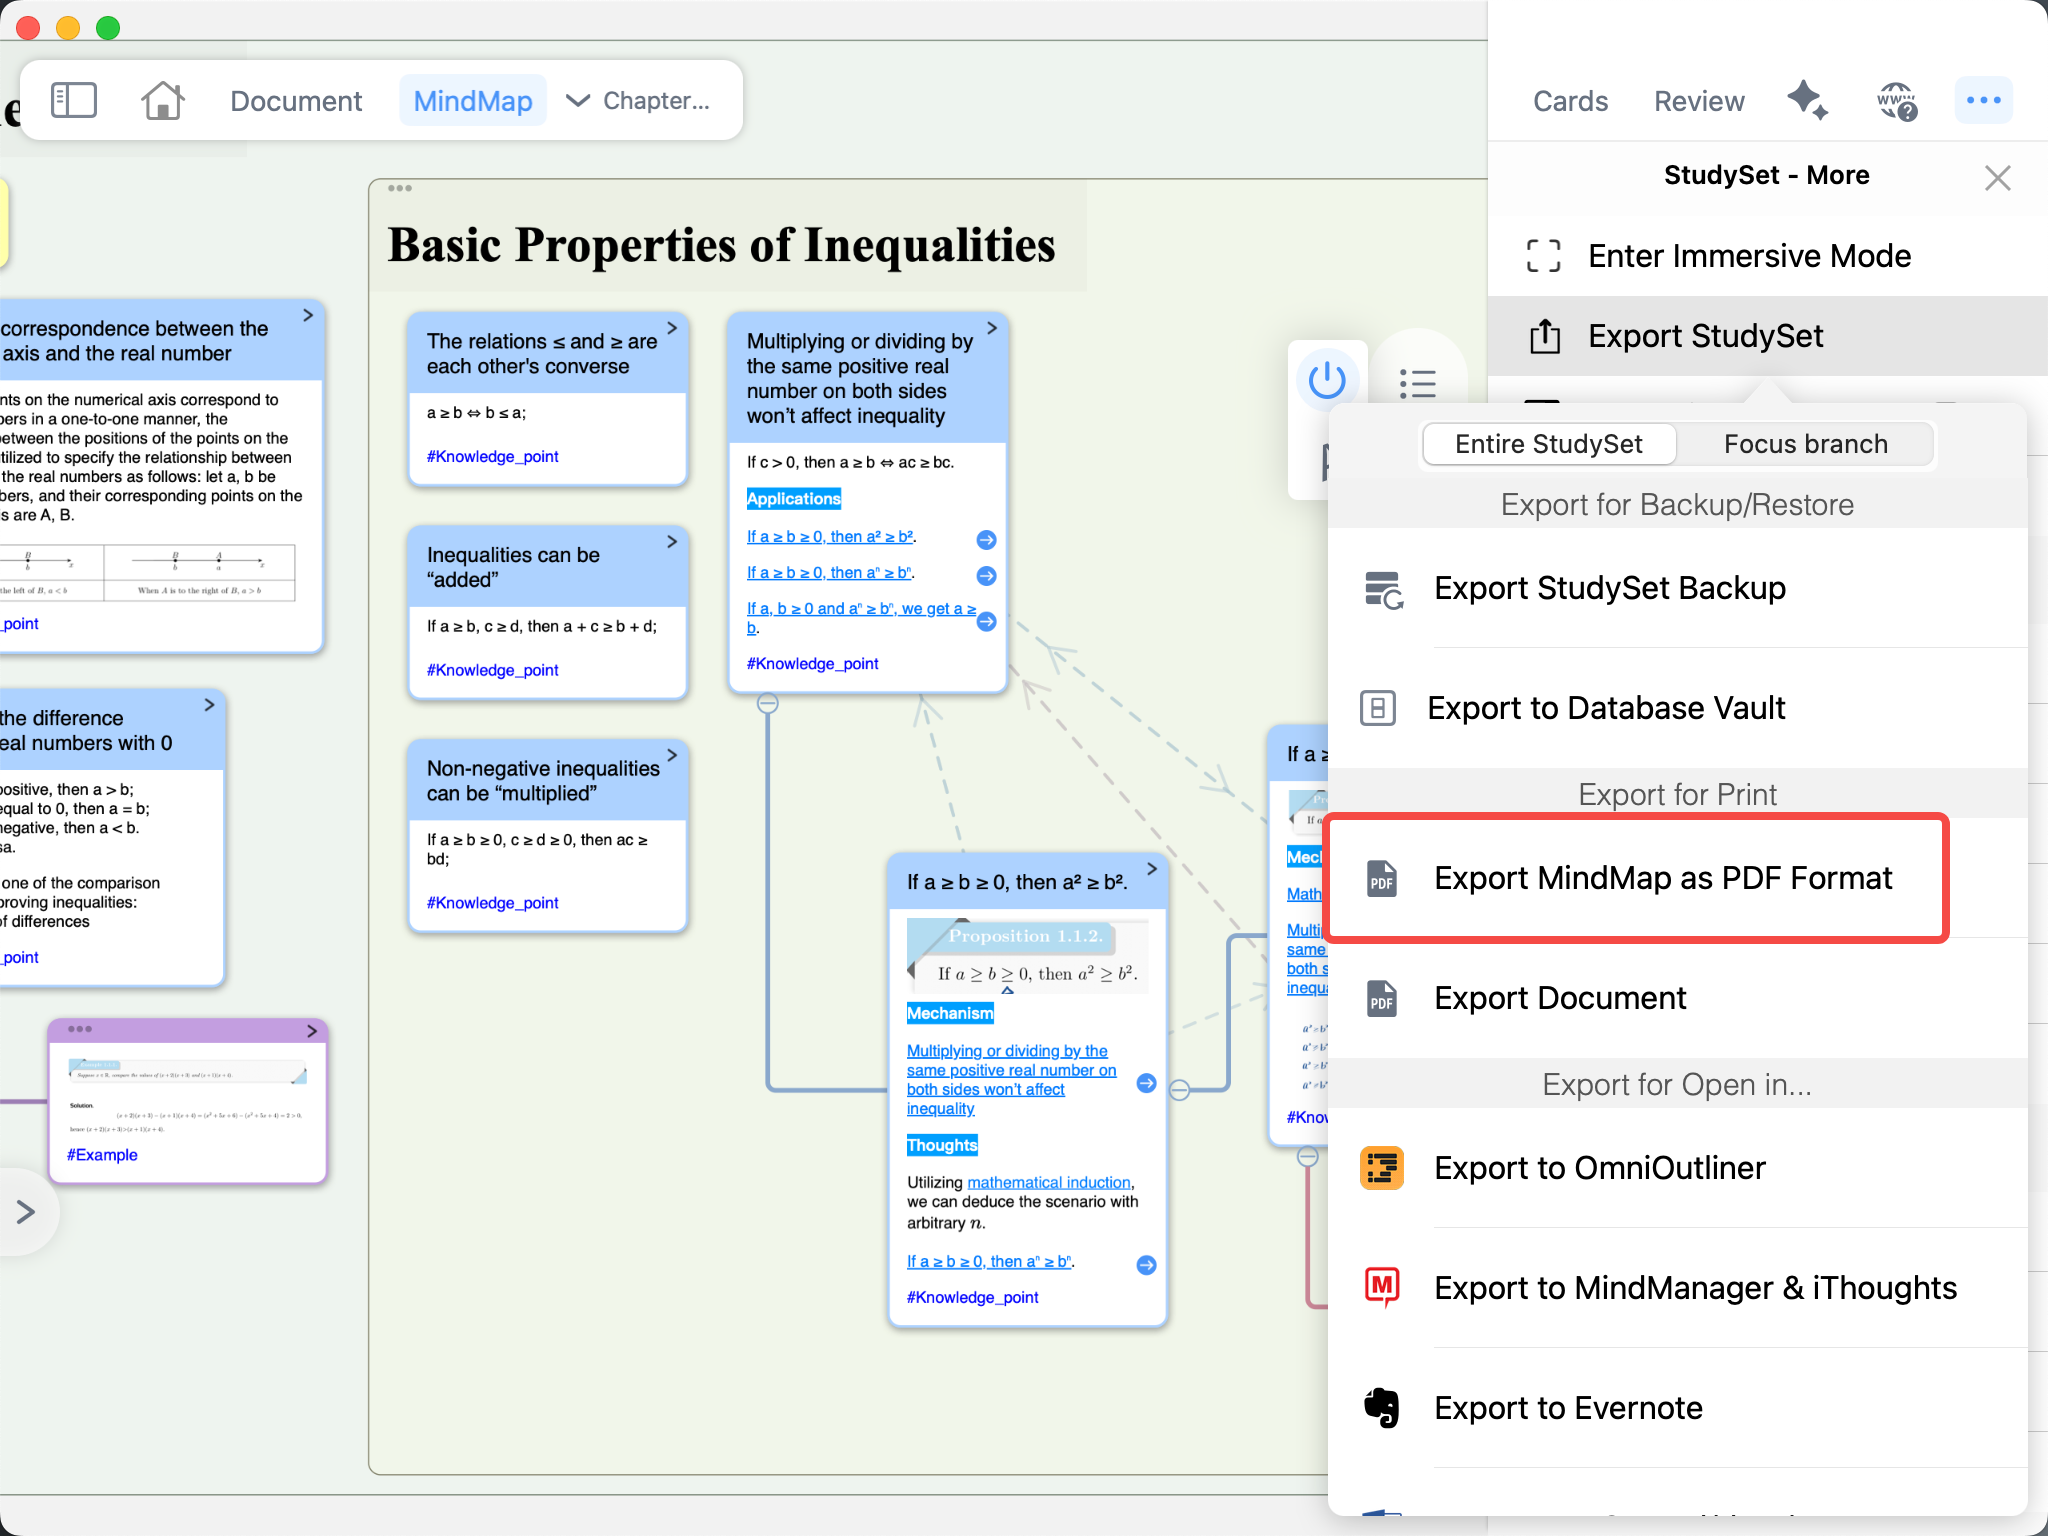Open the web lookup globe icon
The image size is (2048, 1536).
point(1896,101)
